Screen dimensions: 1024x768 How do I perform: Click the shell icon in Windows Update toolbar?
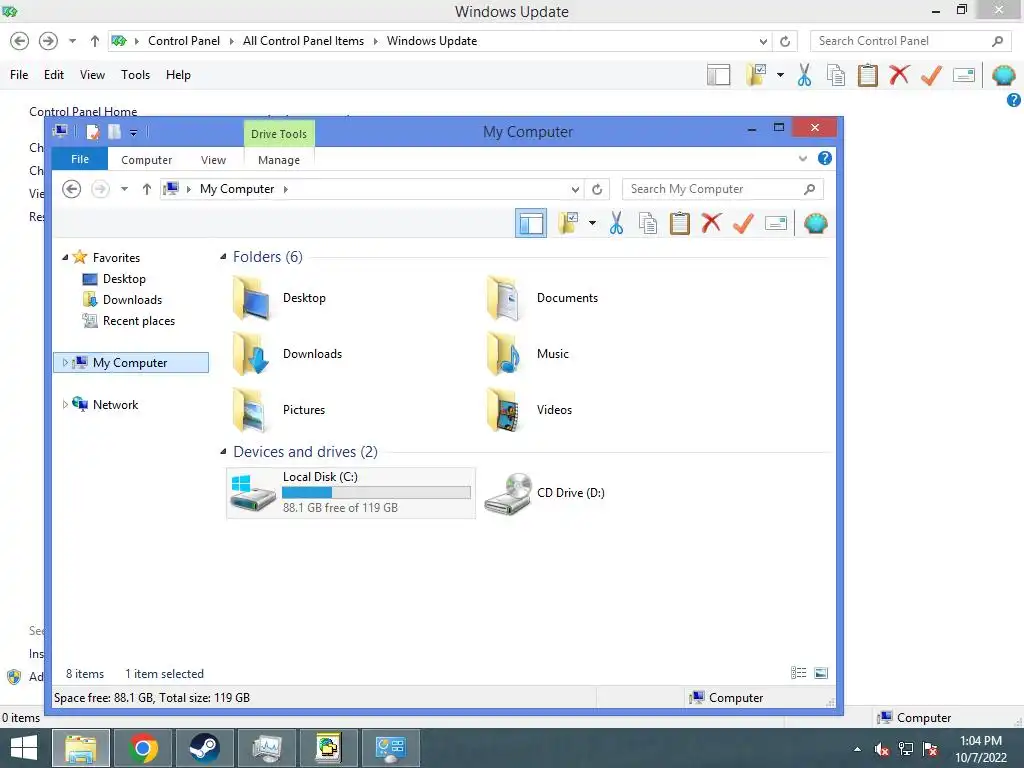pyautogui.click(x=1004, y=75)
